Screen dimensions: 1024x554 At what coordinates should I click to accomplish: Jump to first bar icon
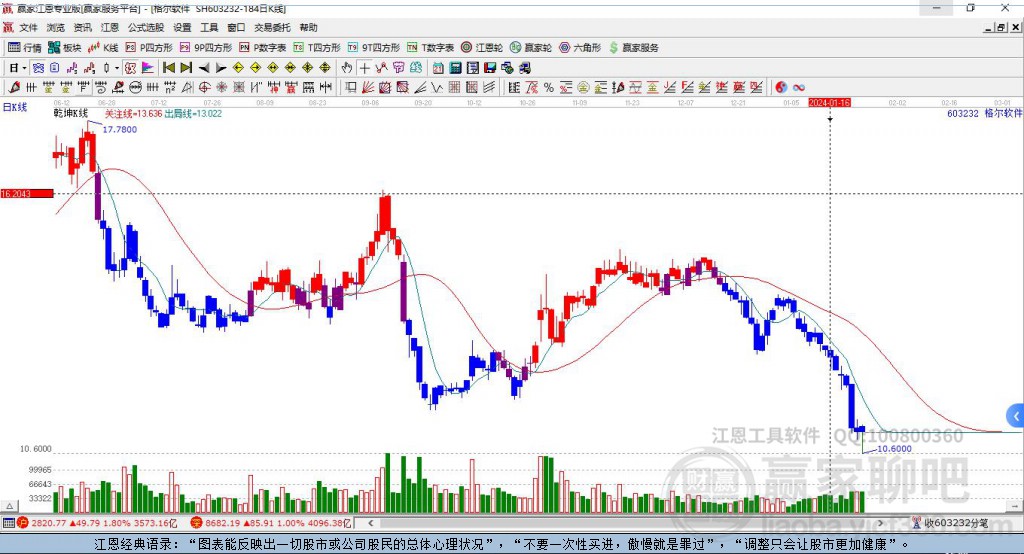click(169, 68)
